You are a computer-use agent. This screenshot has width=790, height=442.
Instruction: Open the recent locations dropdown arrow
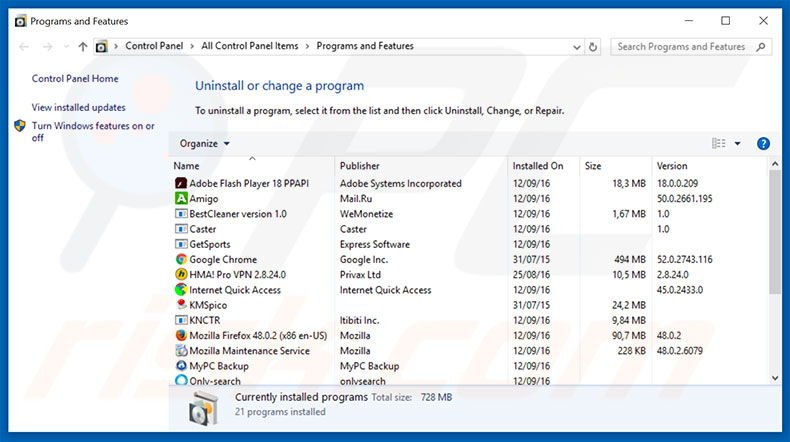66,47
